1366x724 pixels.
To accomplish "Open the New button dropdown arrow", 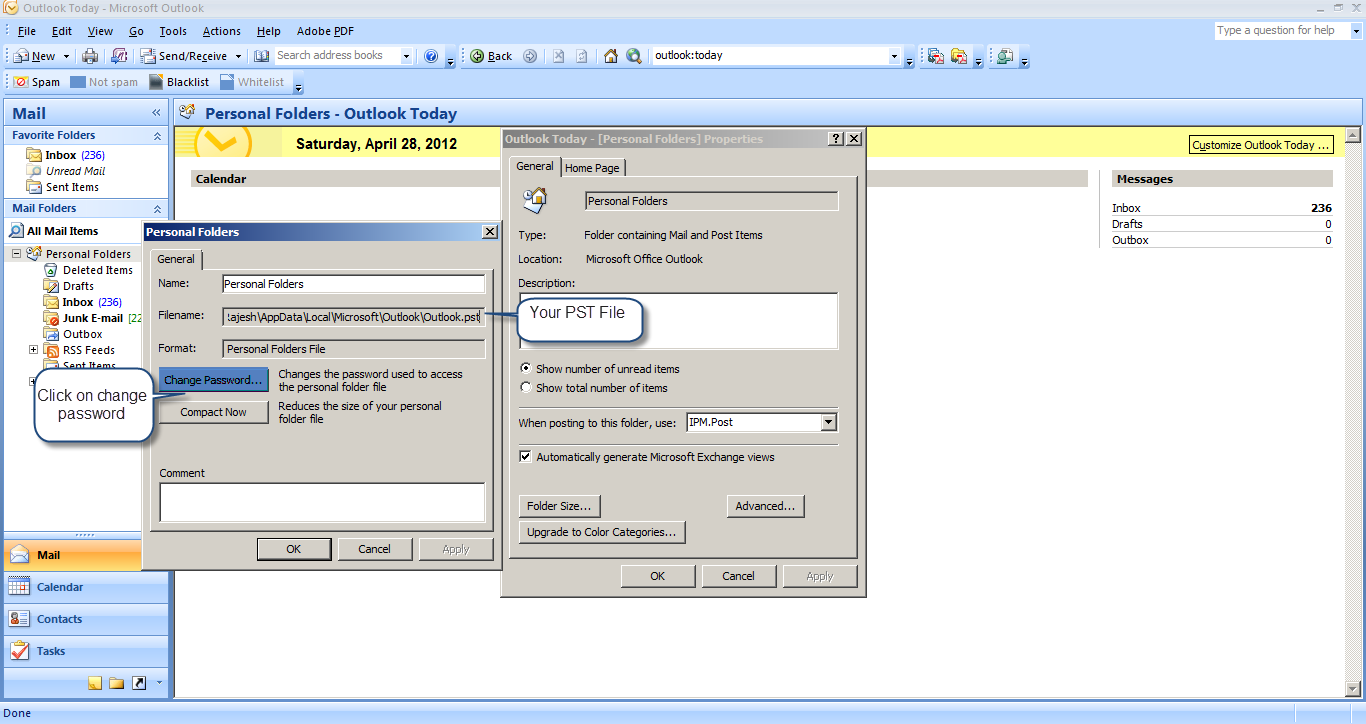I will (66, 56).
